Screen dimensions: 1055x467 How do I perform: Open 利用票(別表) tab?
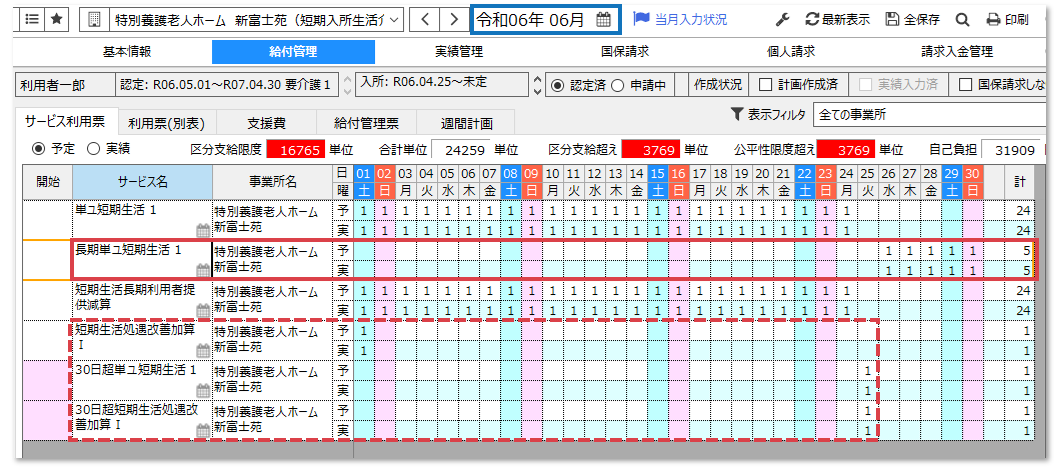click(166, 123)
